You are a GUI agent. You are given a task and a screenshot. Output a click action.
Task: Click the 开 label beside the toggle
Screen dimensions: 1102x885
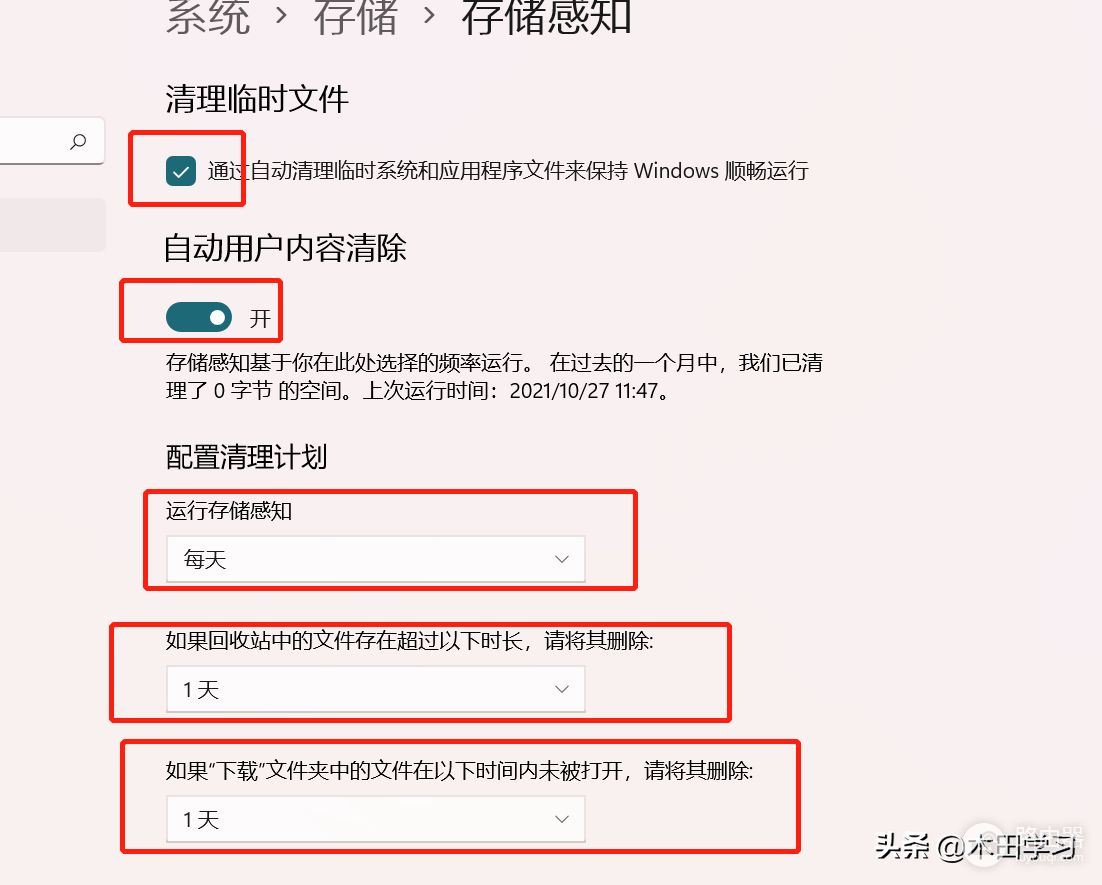260,318
